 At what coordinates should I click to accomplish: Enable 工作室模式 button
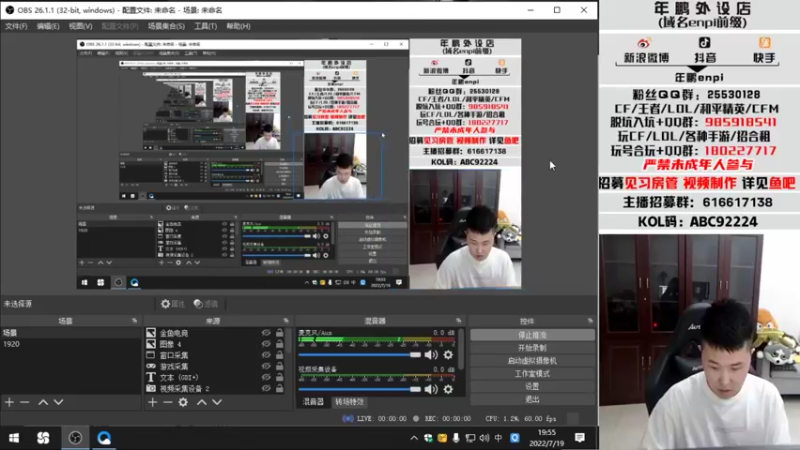pyautogui.click(x=532, y=373)
